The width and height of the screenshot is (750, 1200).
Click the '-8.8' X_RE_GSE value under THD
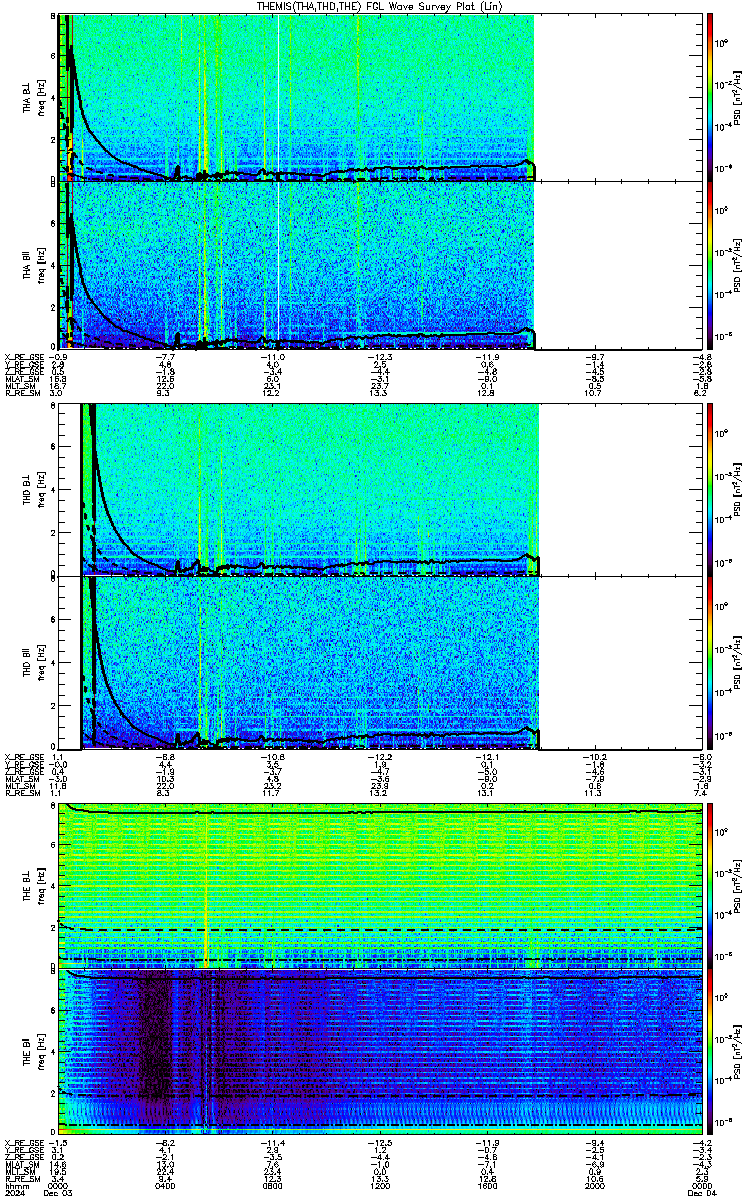167,756
